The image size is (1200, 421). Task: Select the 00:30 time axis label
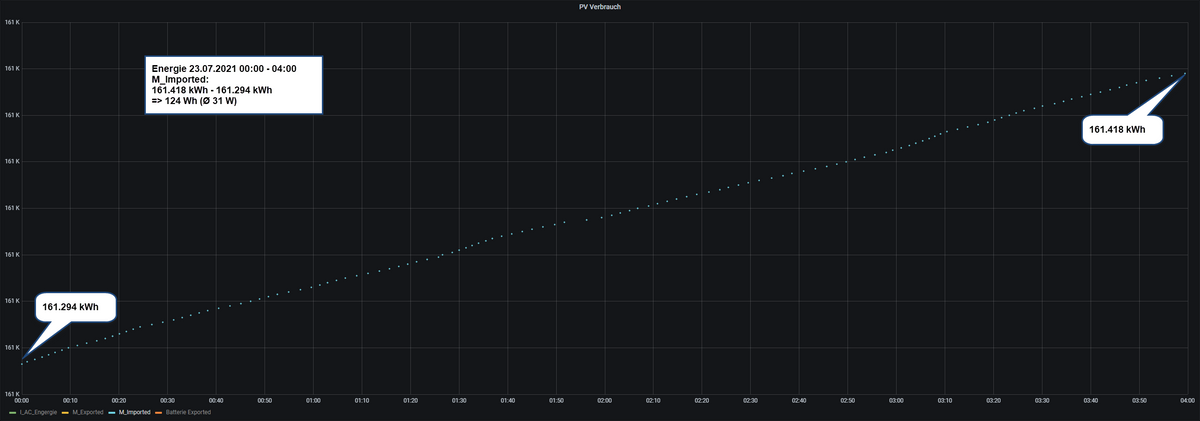168,400
